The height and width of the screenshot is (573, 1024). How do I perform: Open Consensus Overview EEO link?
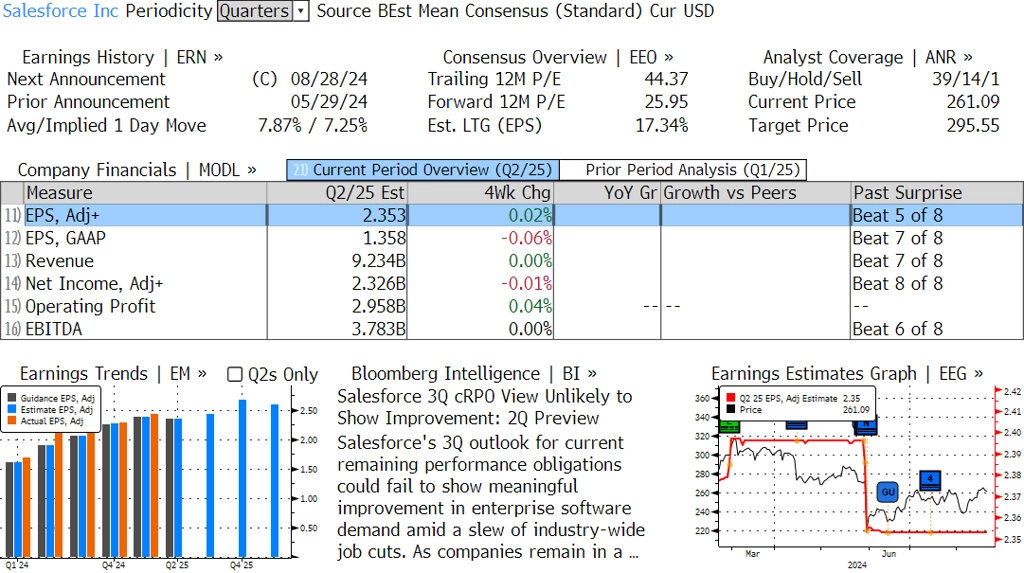(x=558, y=57)
